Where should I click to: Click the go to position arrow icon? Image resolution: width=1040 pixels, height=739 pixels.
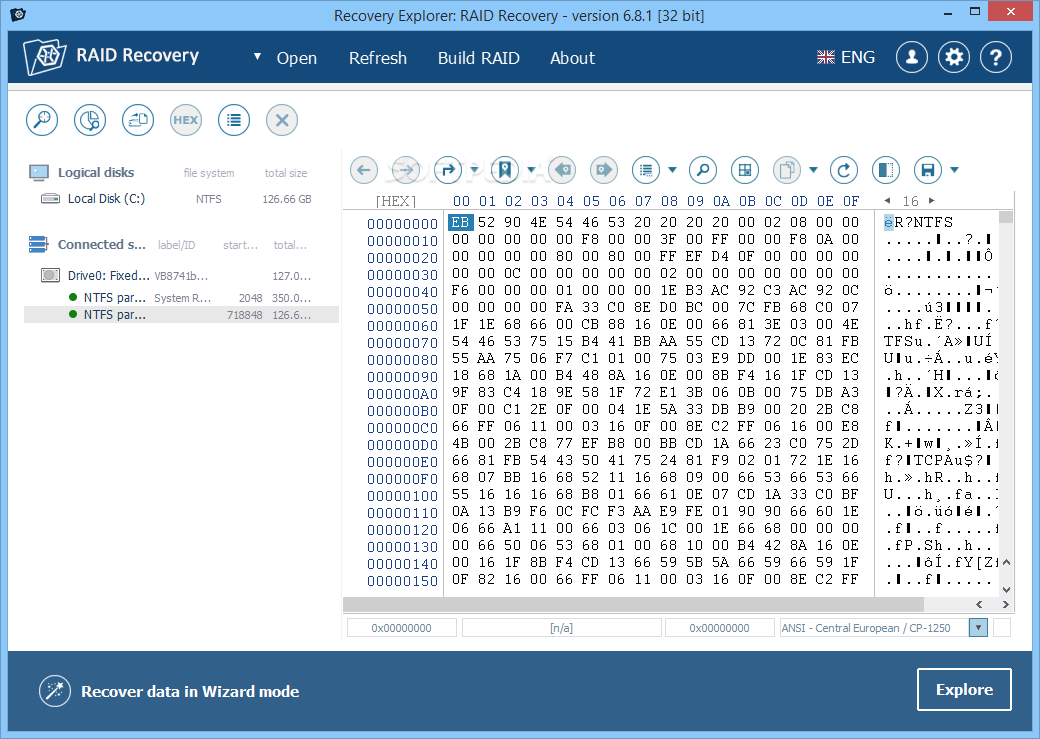click(x=448, y=170)
